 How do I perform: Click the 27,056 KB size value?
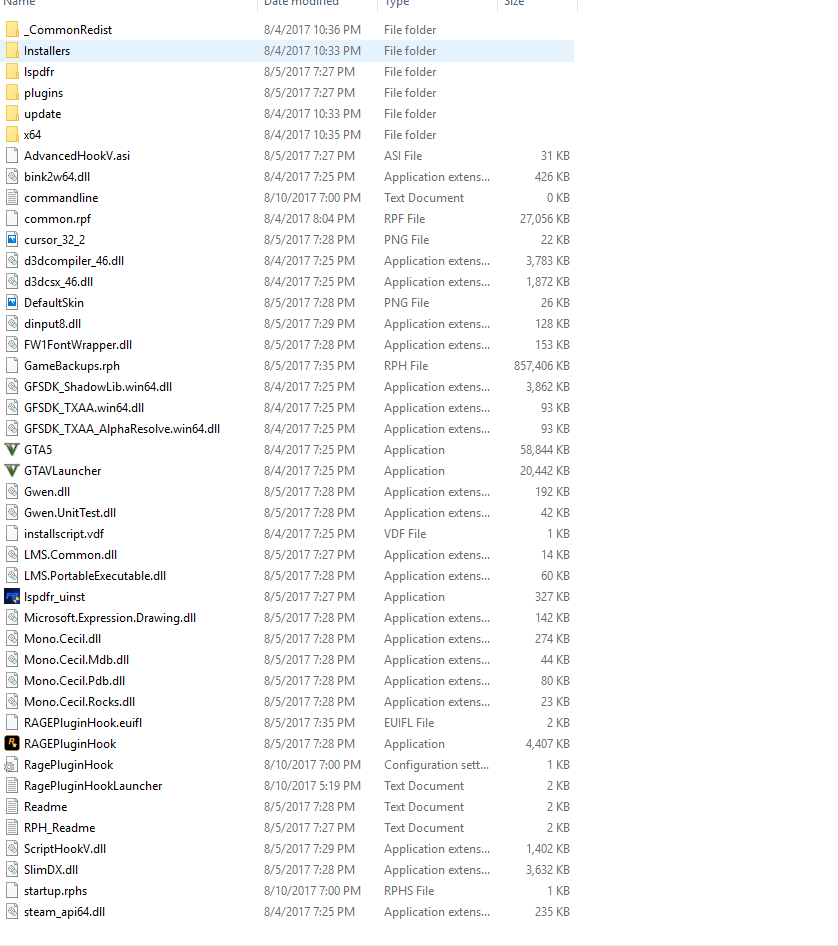click(545, 218)
